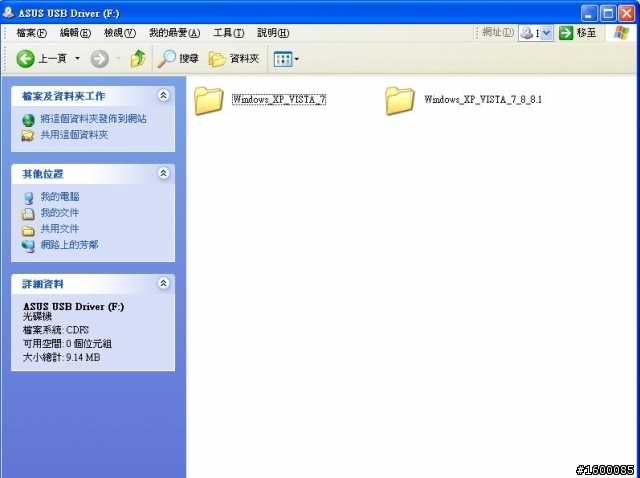Click 將這個資料夾發佈到網站 link
This screenshot has height=478, width=640.
pyautogui.click(x=93, y=119)
